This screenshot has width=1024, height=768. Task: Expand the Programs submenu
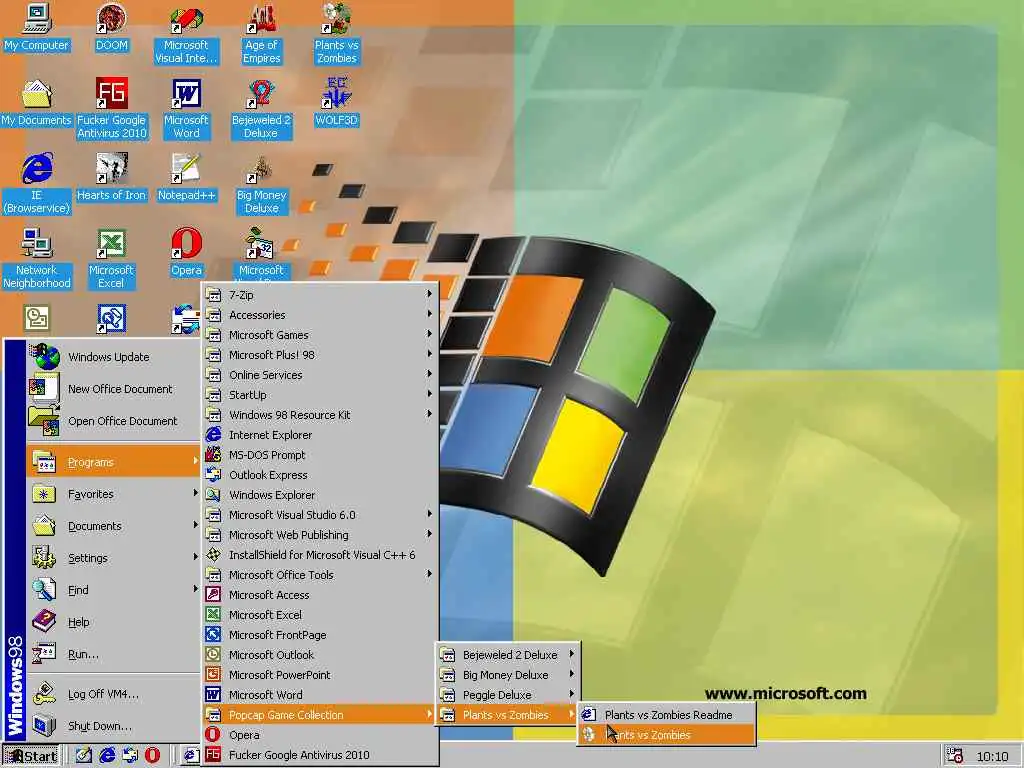click(114, 462)
